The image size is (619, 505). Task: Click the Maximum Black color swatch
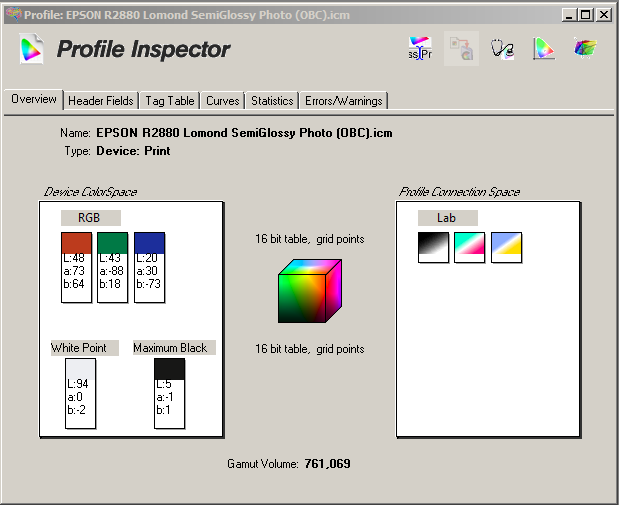[x=169, y=369]
